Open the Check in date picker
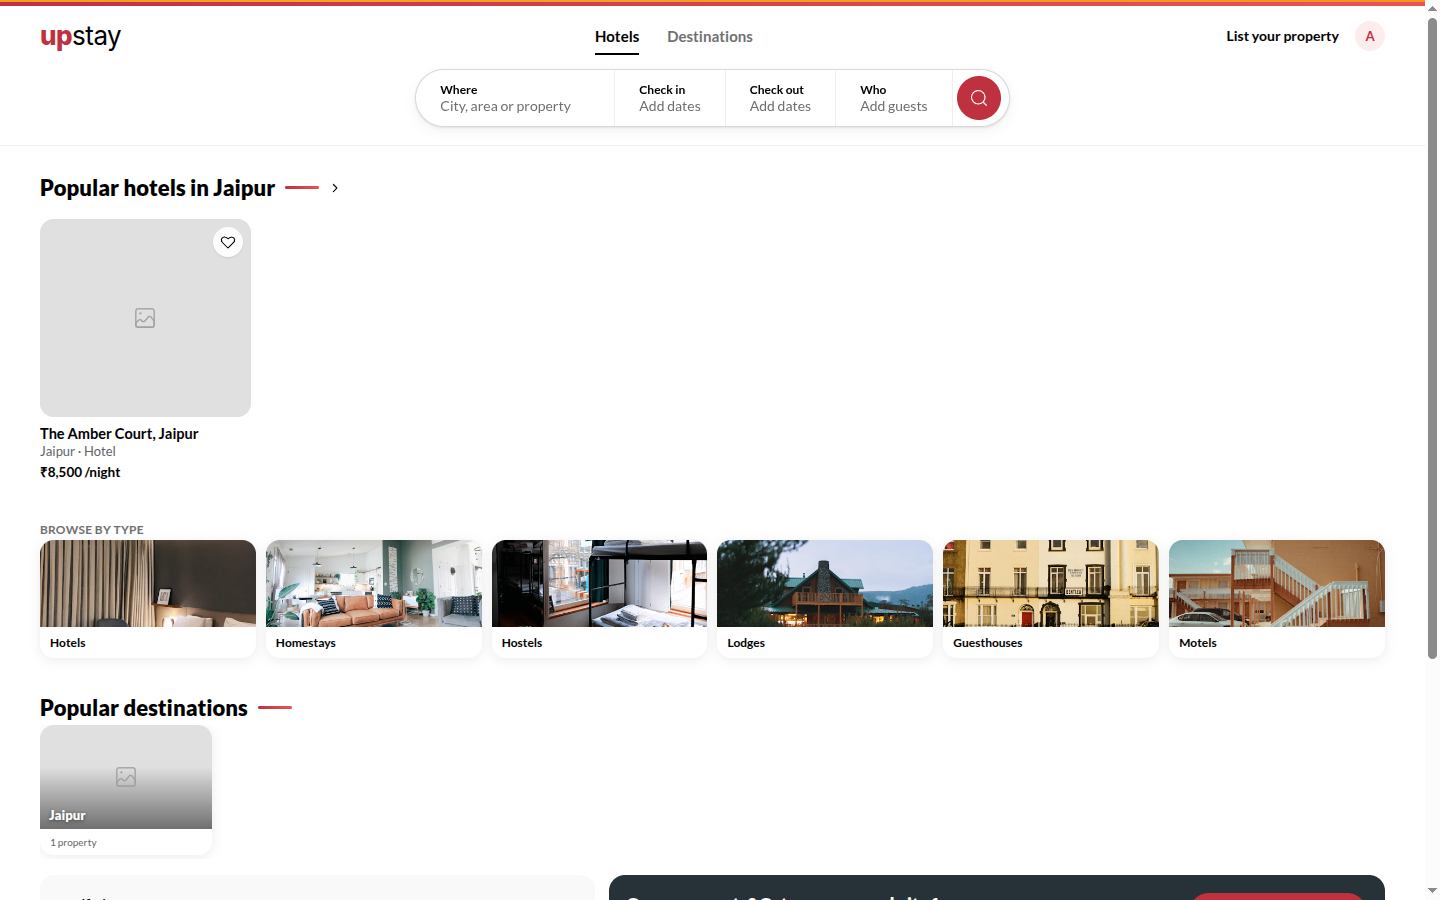The image size is (1440, 900). pyautogui.click(x=670, y=98)
